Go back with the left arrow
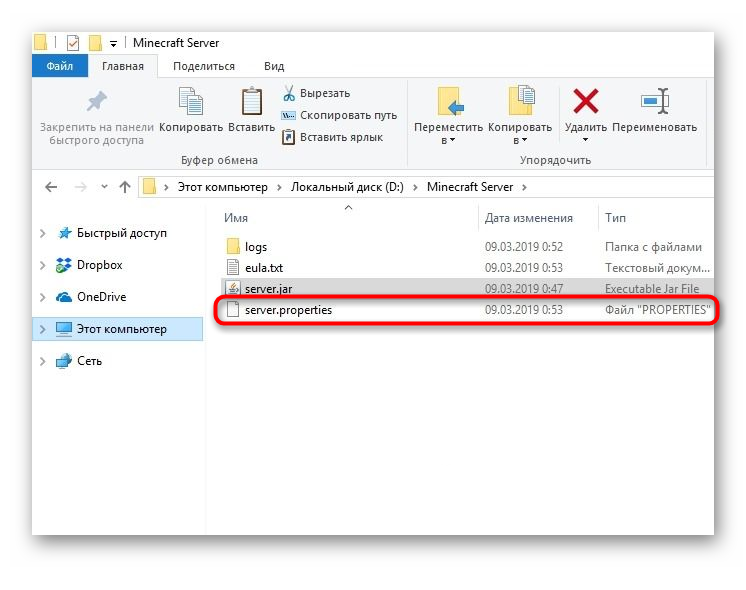This screenshot has width=746, height=590. click(51, 187)
